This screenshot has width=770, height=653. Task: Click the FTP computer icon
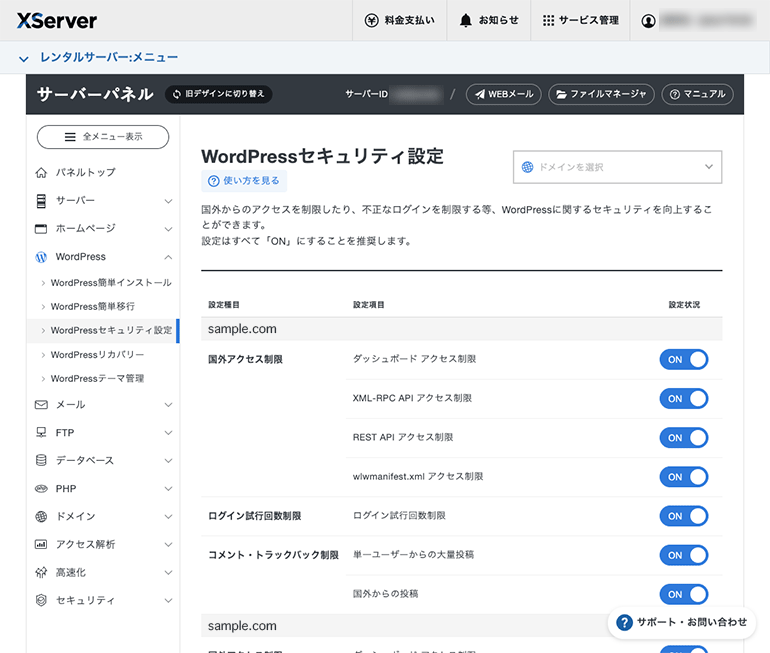pos(41,432)
